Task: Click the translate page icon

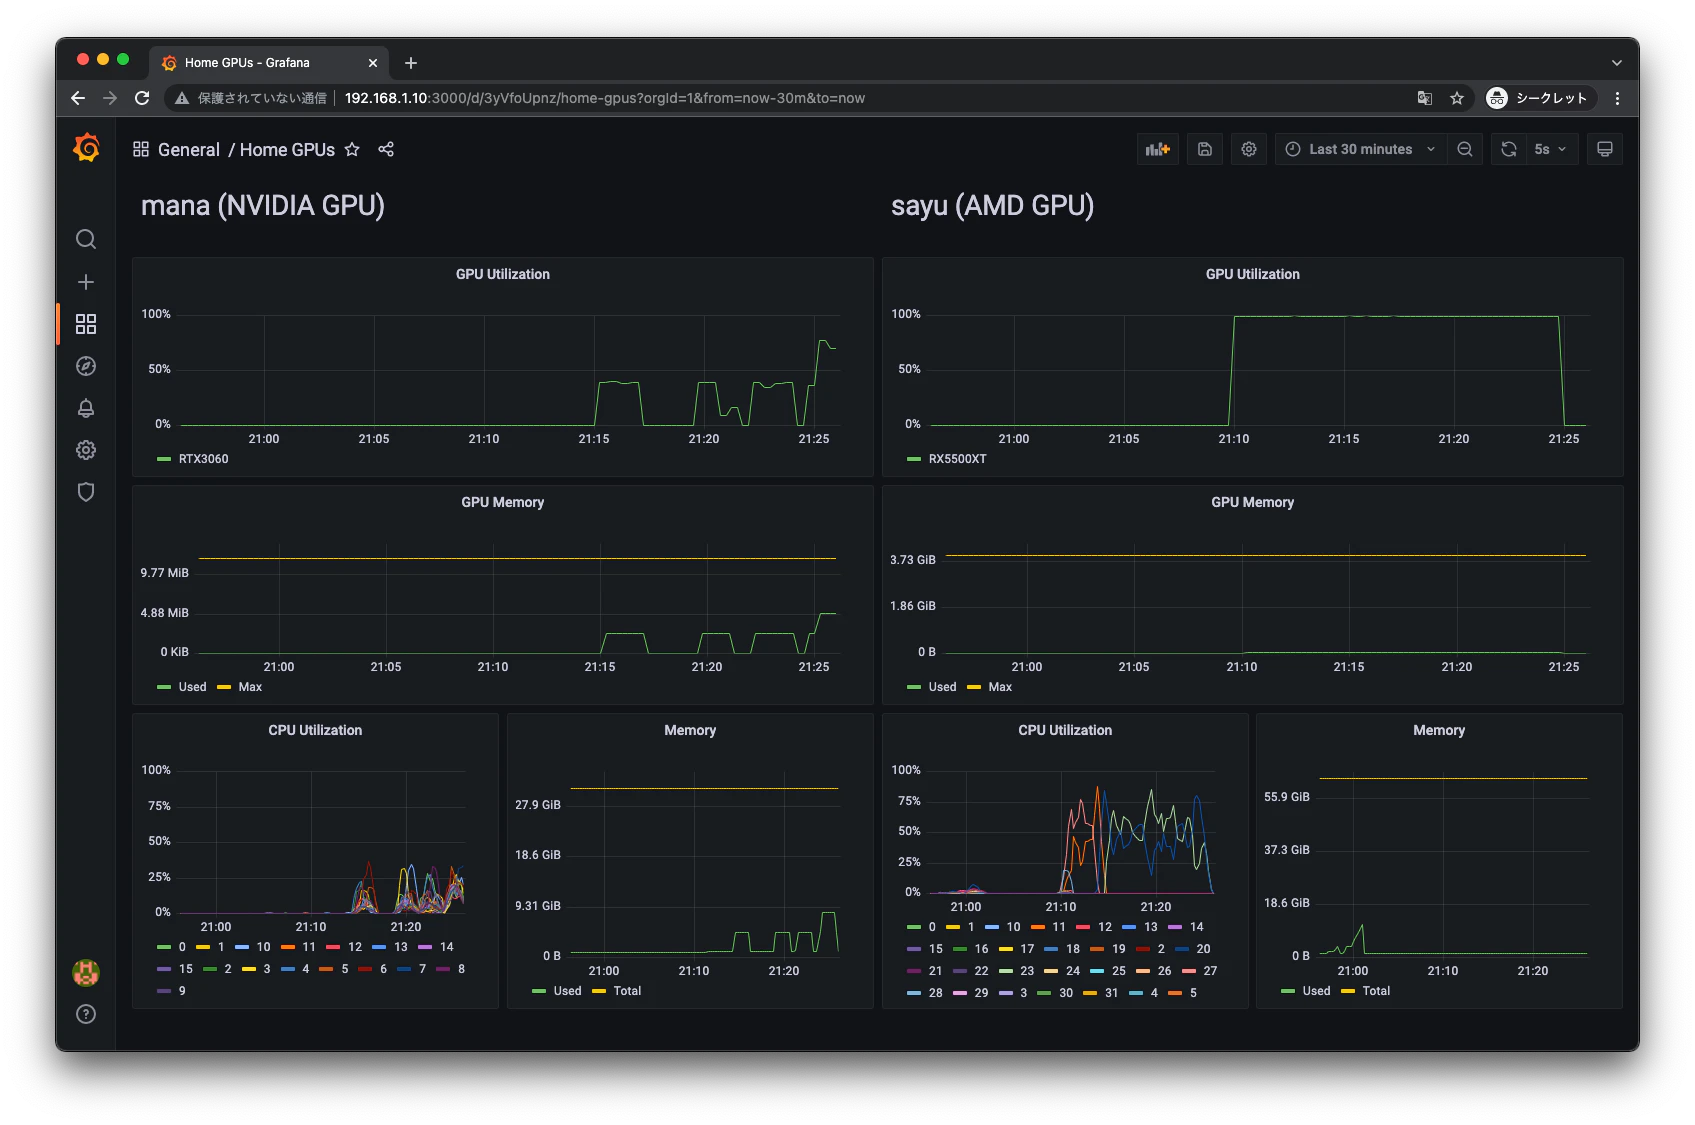Action: coord(1425,98)
